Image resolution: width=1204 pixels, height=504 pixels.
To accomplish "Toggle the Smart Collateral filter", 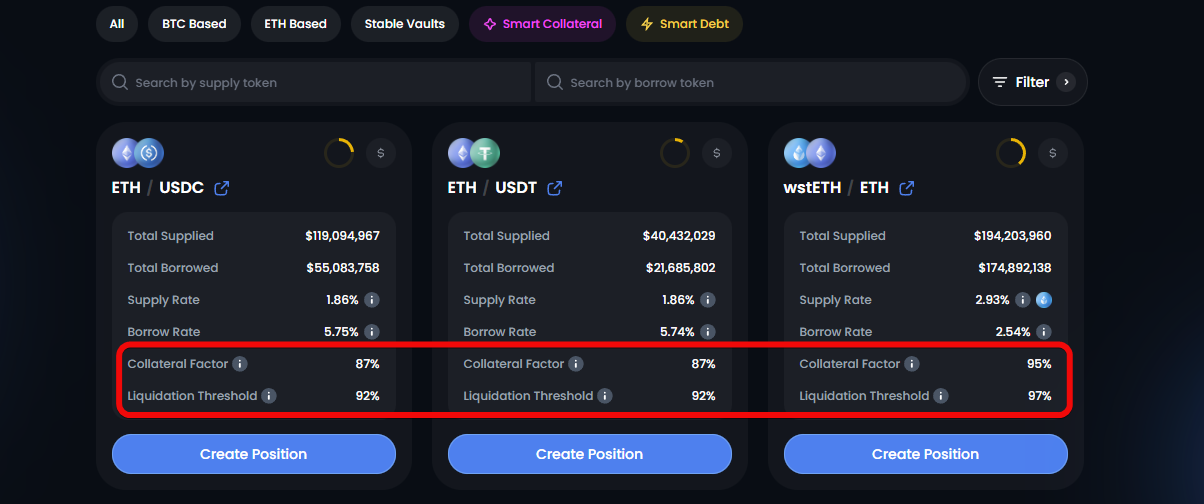I will tap(542, 24).
